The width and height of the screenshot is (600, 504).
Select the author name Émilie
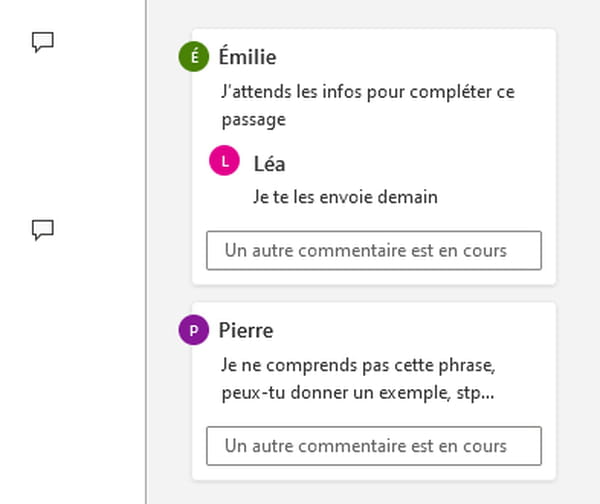coord(247,58)
